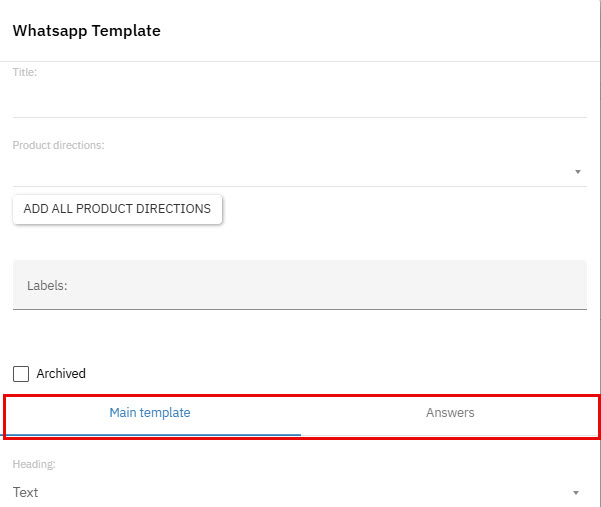Screen dimensions: 601x507
Task: Switch to the Main template tab
Action: pyautogui.click(x=150, y=412)
